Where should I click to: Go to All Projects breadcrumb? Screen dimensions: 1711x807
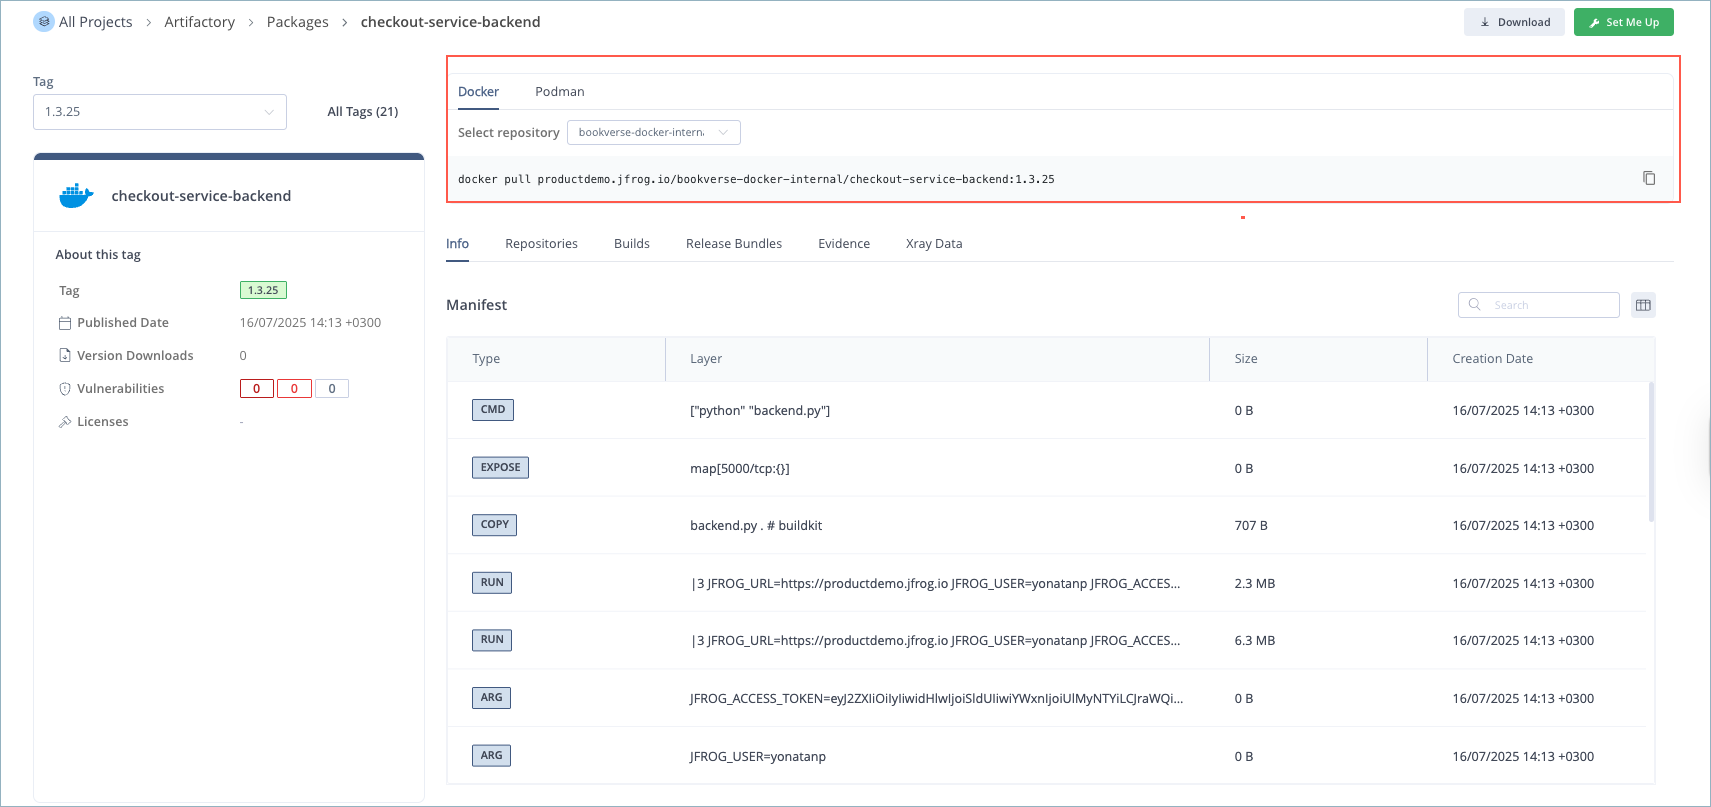pyautogui.click(x=96, y=22)
